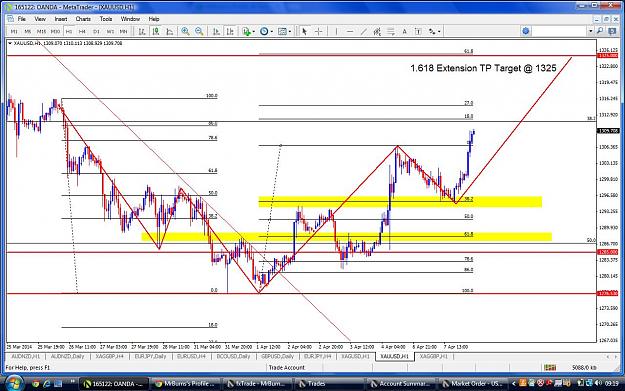The width and height of the screenshot is (625, 391).
Task: Expand the arrows dropdown arrow
Action: [439, 31]
